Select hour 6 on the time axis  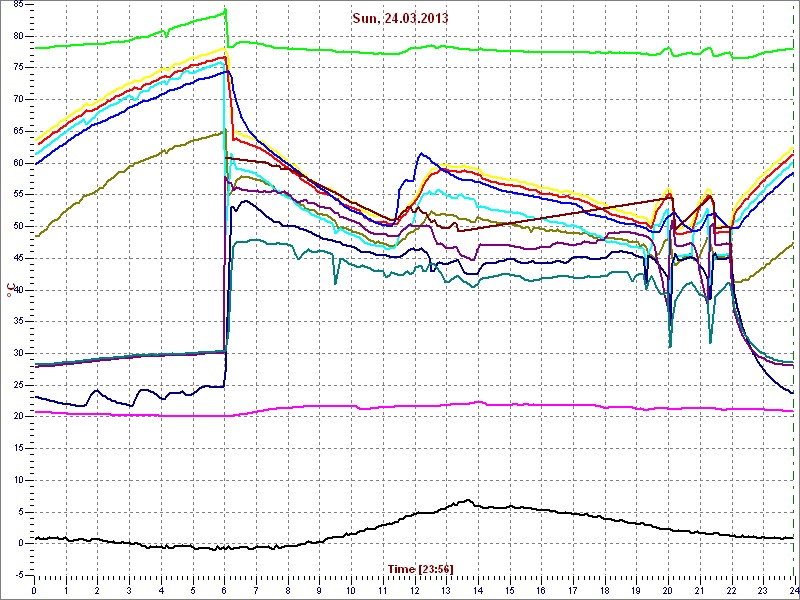tap(224, 589)
